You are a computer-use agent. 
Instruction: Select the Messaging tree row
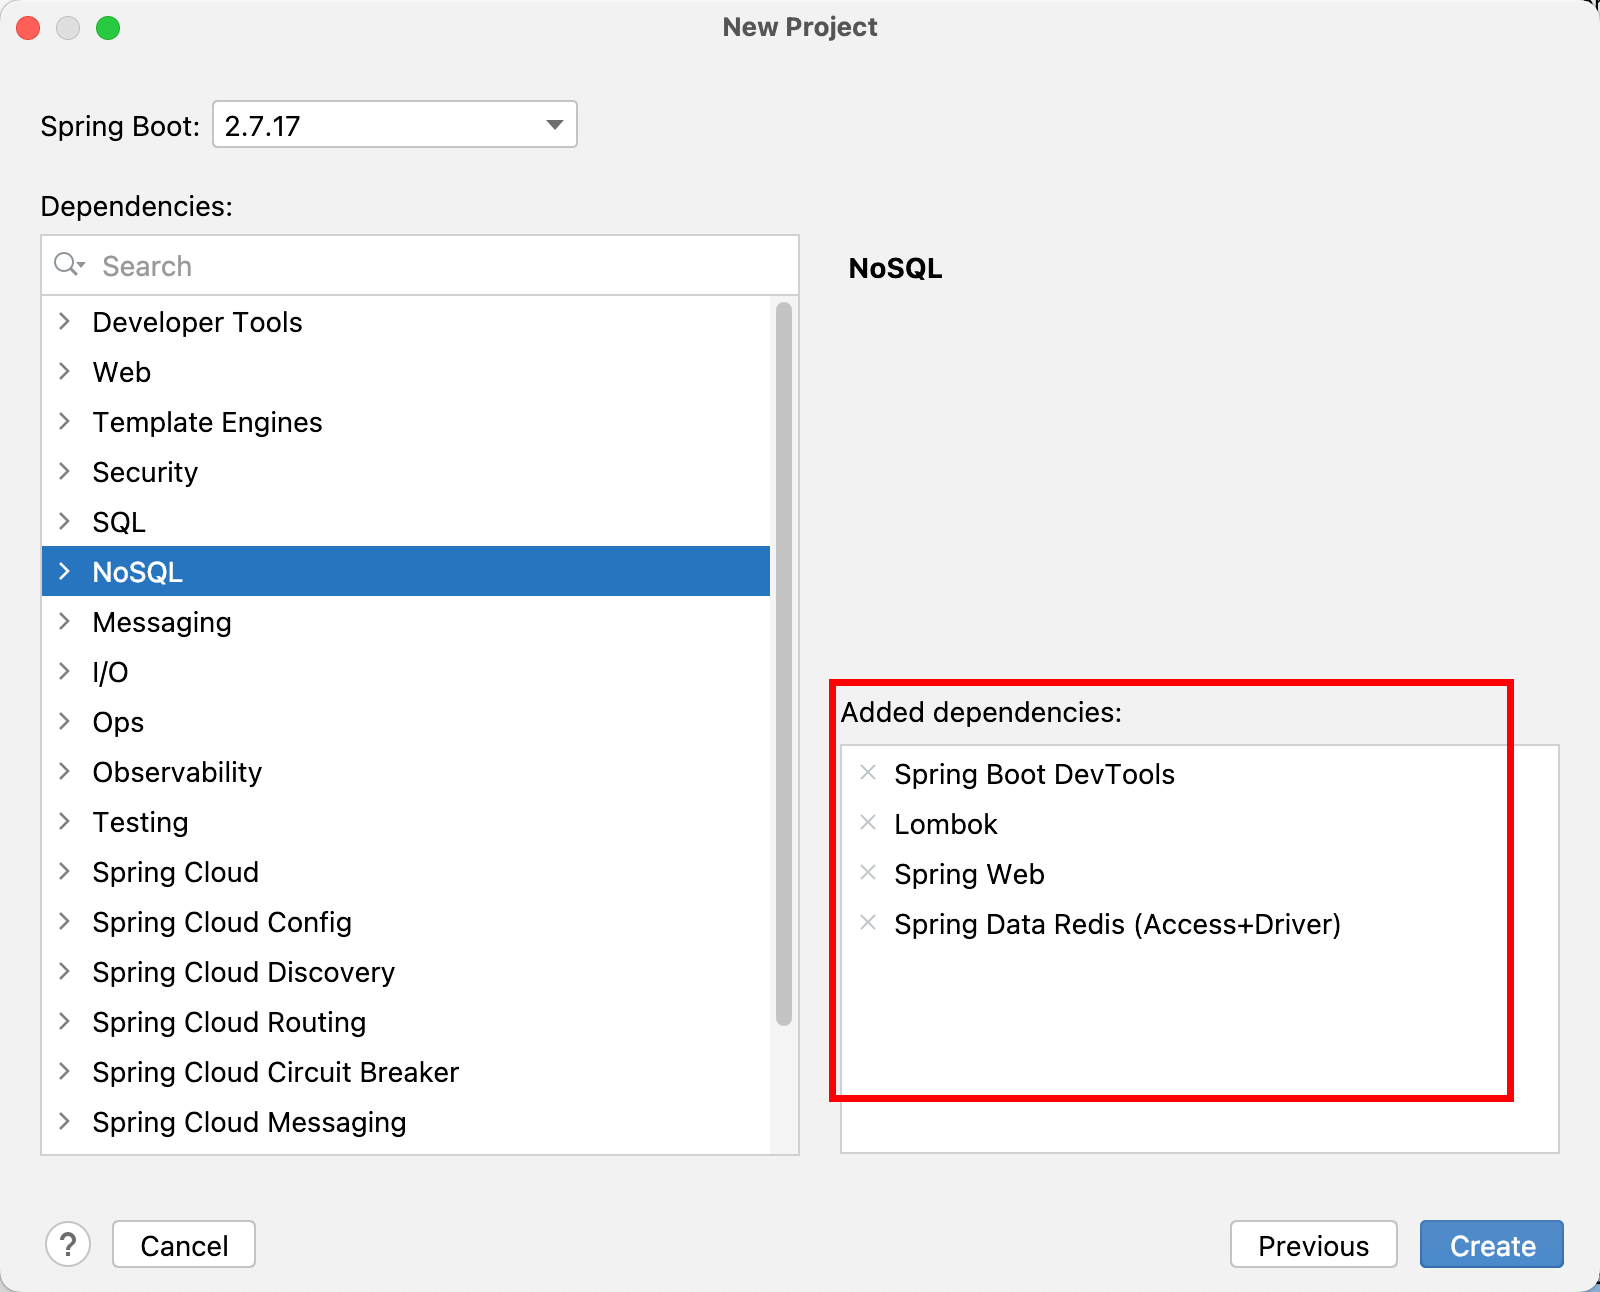pos(406,621)
